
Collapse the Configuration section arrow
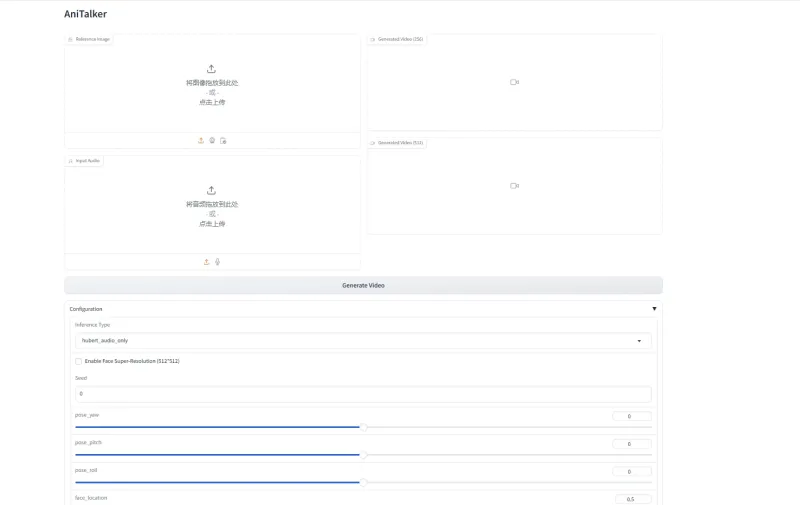(x=654, y=309)
